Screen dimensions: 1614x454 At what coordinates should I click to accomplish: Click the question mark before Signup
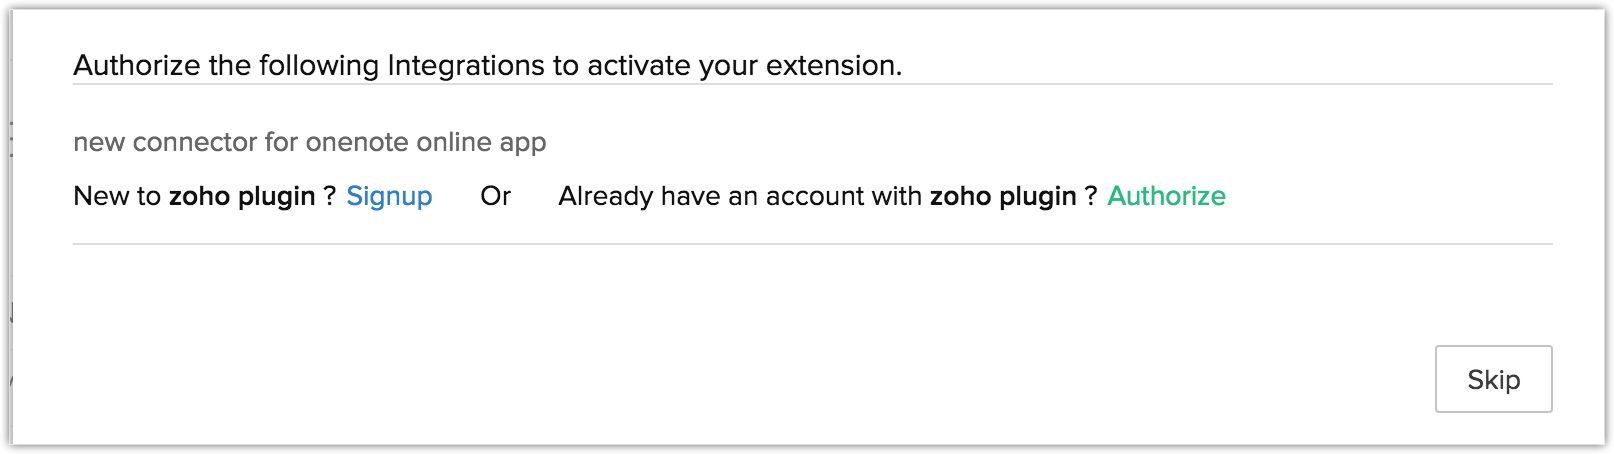329,196
